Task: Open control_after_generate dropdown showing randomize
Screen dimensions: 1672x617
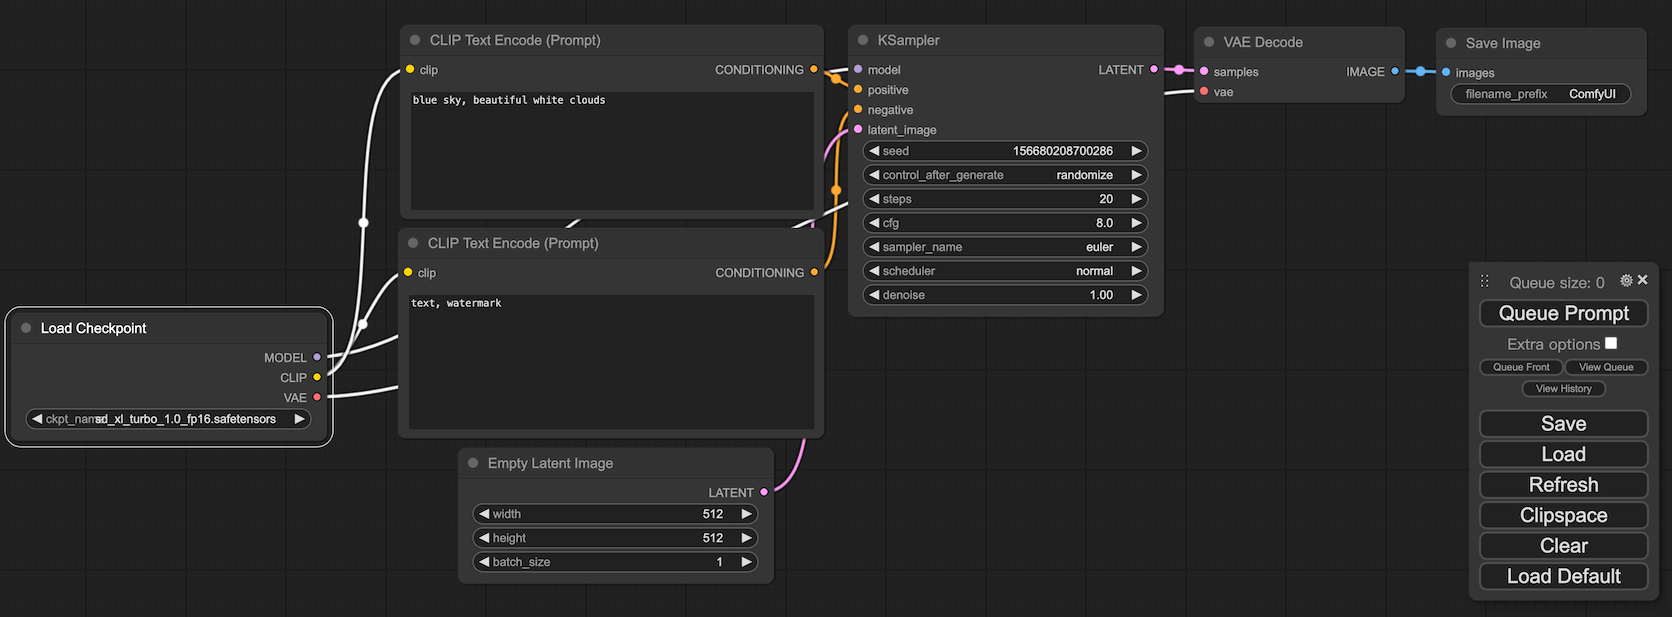Action: click(x=1004, y=175)
